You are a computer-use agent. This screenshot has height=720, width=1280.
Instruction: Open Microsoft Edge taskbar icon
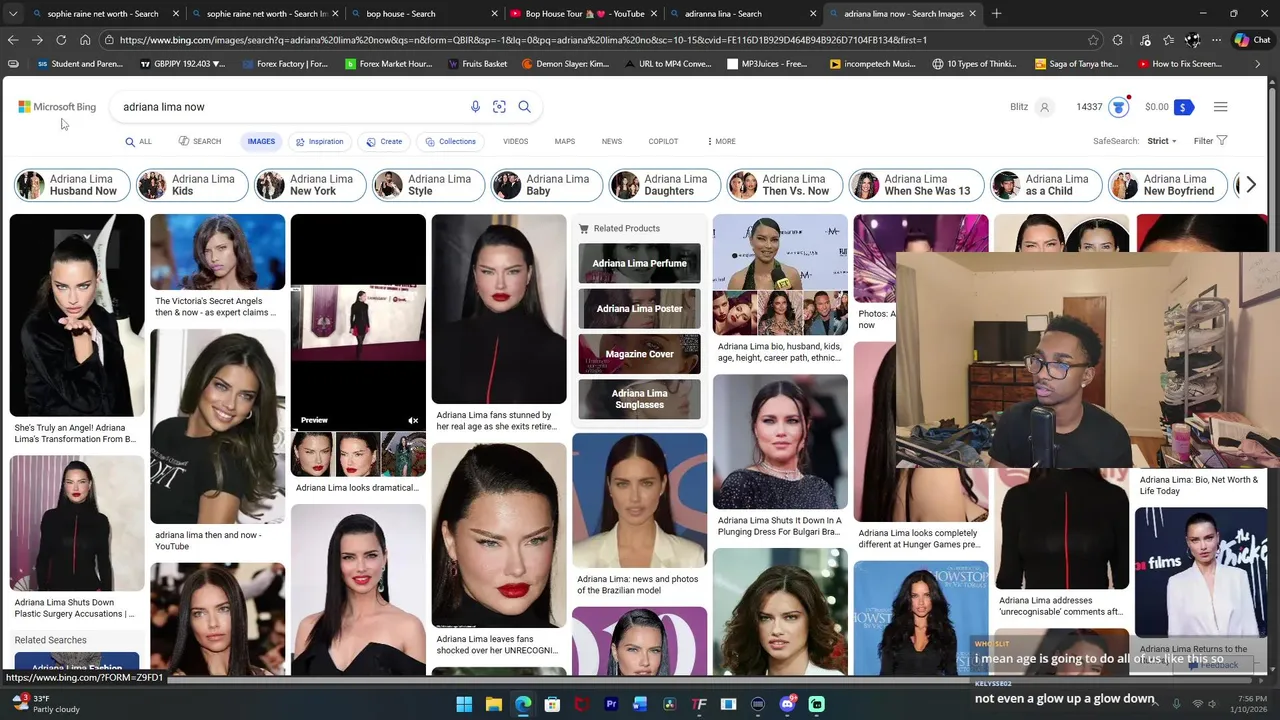(523, 704)
